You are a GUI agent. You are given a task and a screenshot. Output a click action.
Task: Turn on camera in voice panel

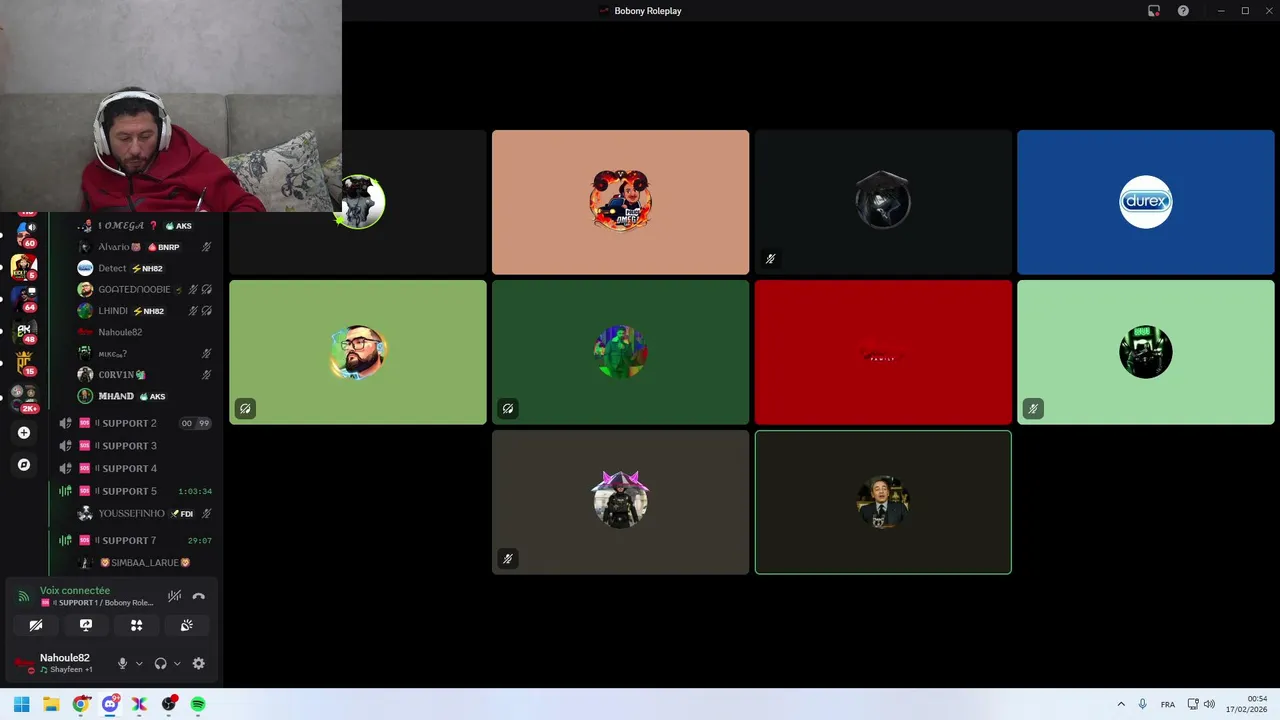pyautogui.click(x=36, y=625)
